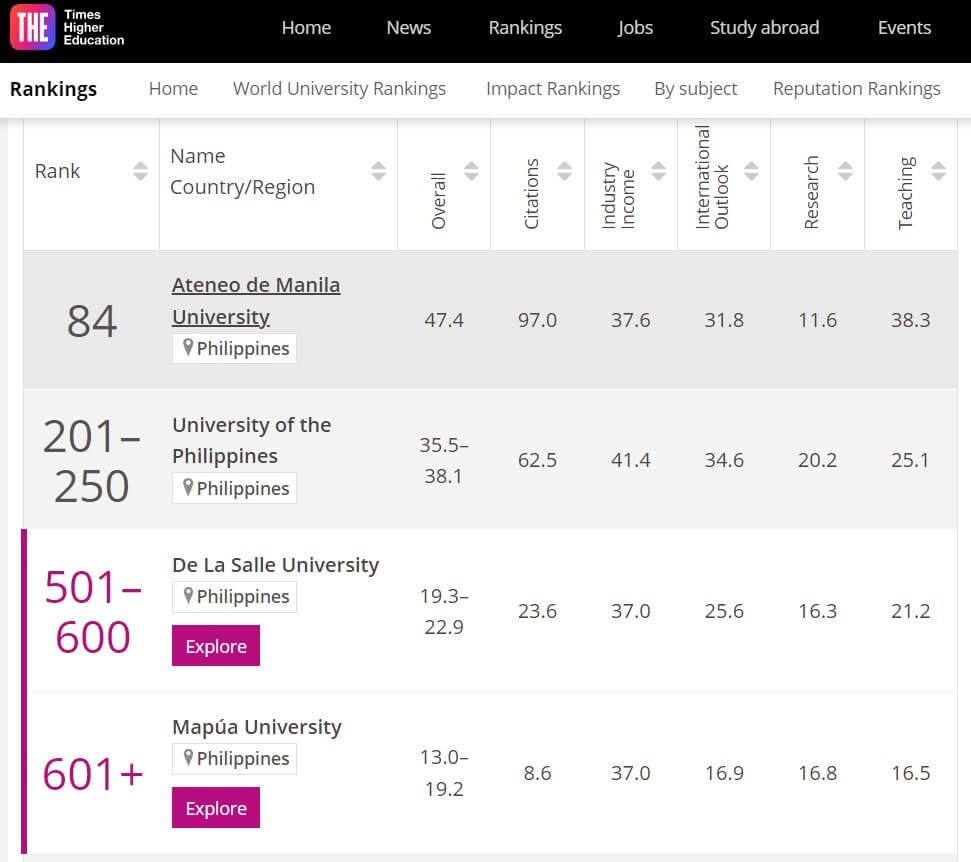The height and width of the screenshot is (862, 971).
Task: Switch to World University Rankings tab
Action: [339, 89]
